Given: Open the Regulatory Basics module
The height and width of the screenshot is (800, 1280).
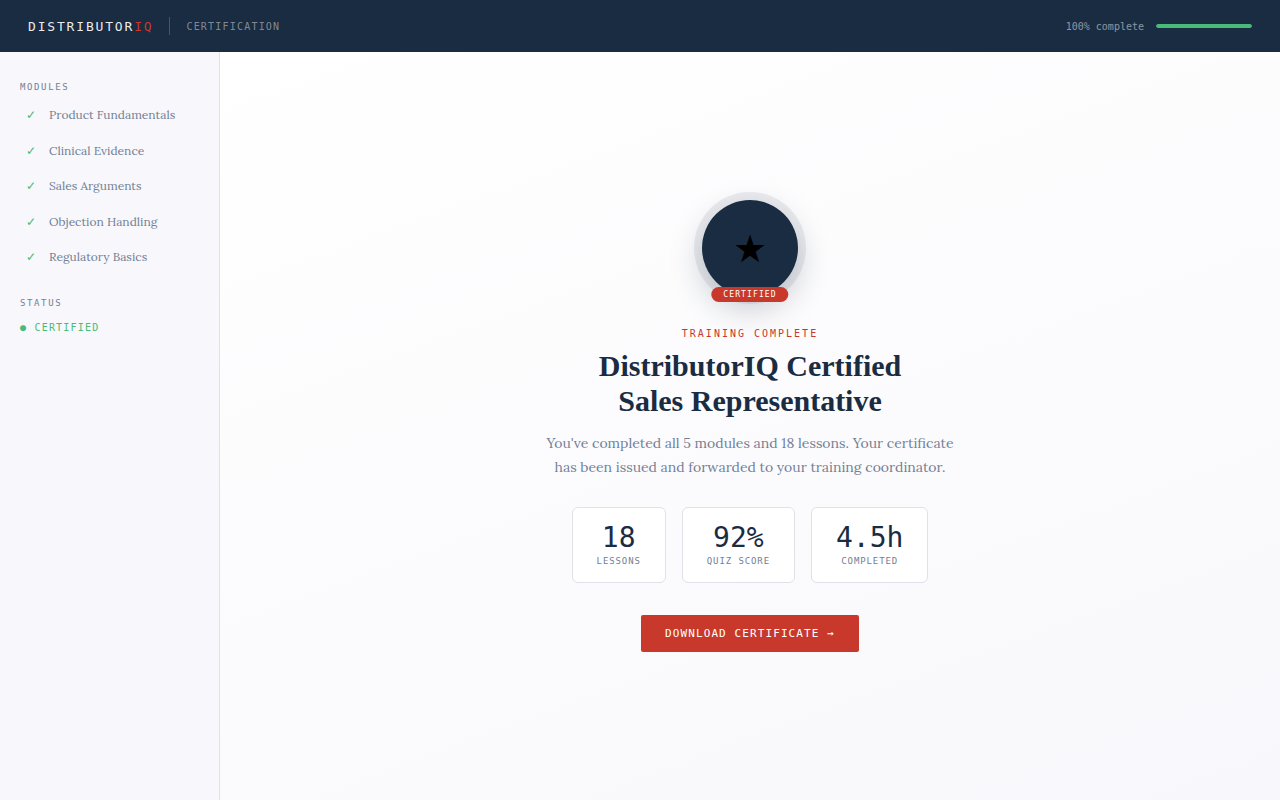Looking at the screenshot, I should [x=98, y=257].
